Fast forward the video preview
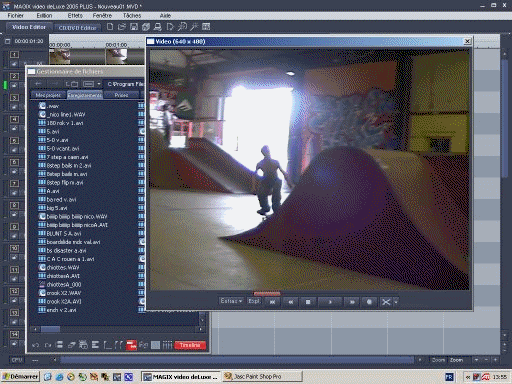The height and width of the screenshot is (384, 512). [352, 302]
